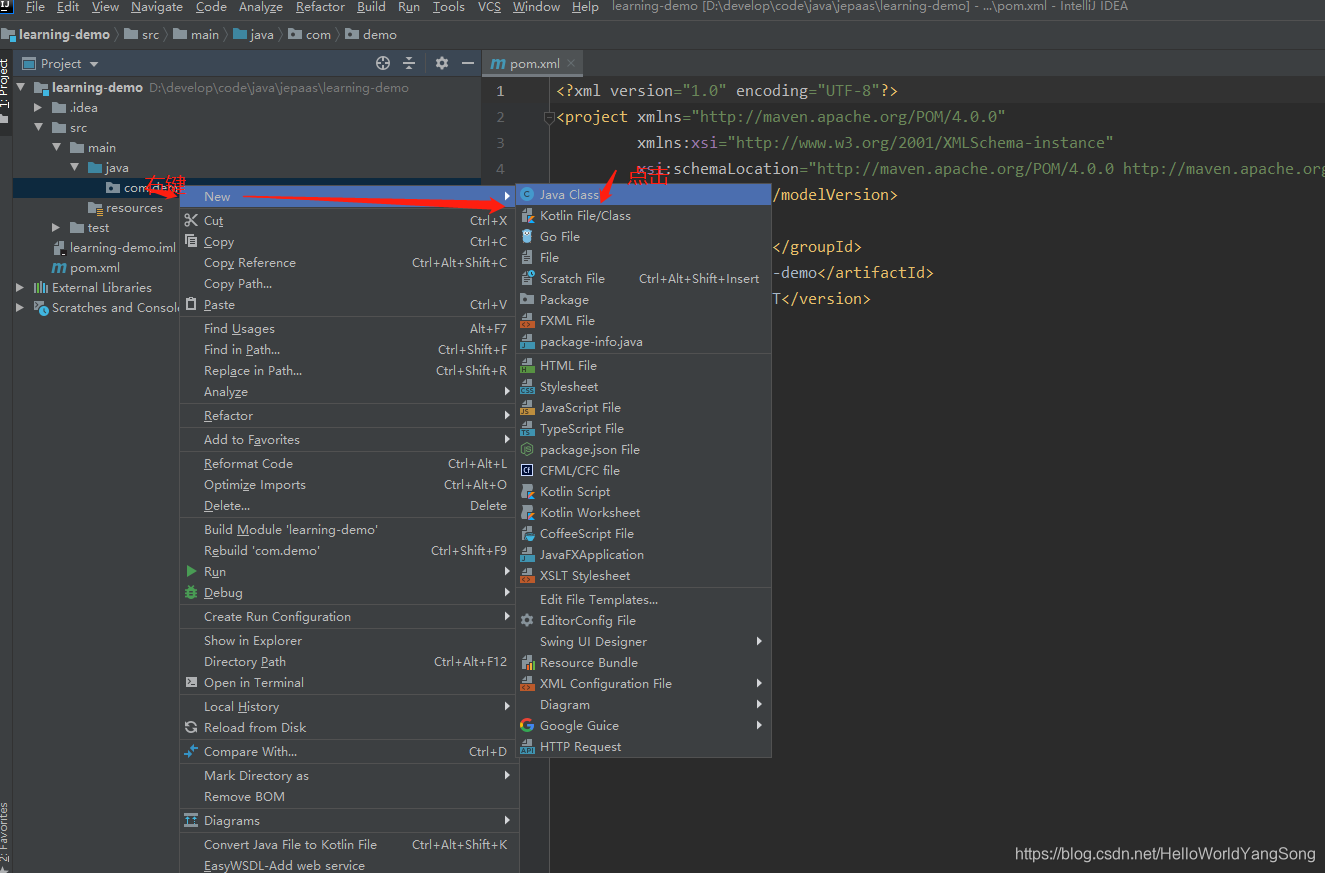
Task: Click the Go File icon
Action: (x=527, y=236)
